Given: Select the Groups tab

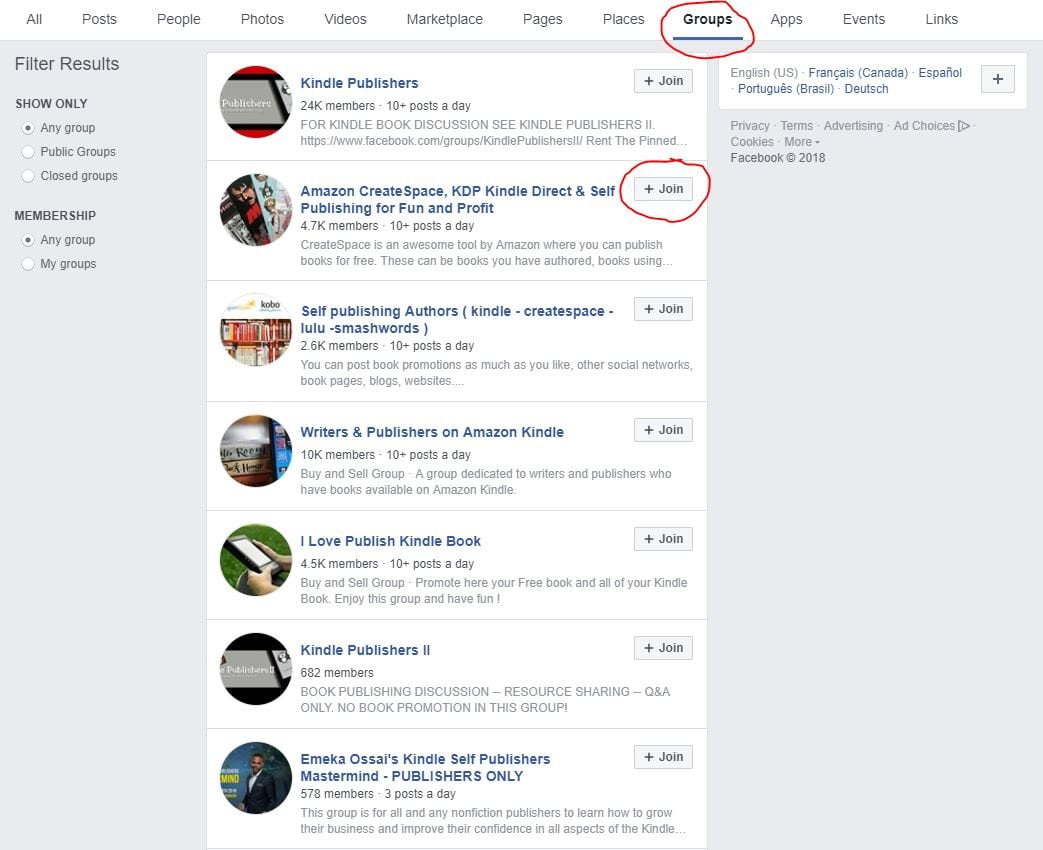Looking at the screenshot, I should point(707,19).
